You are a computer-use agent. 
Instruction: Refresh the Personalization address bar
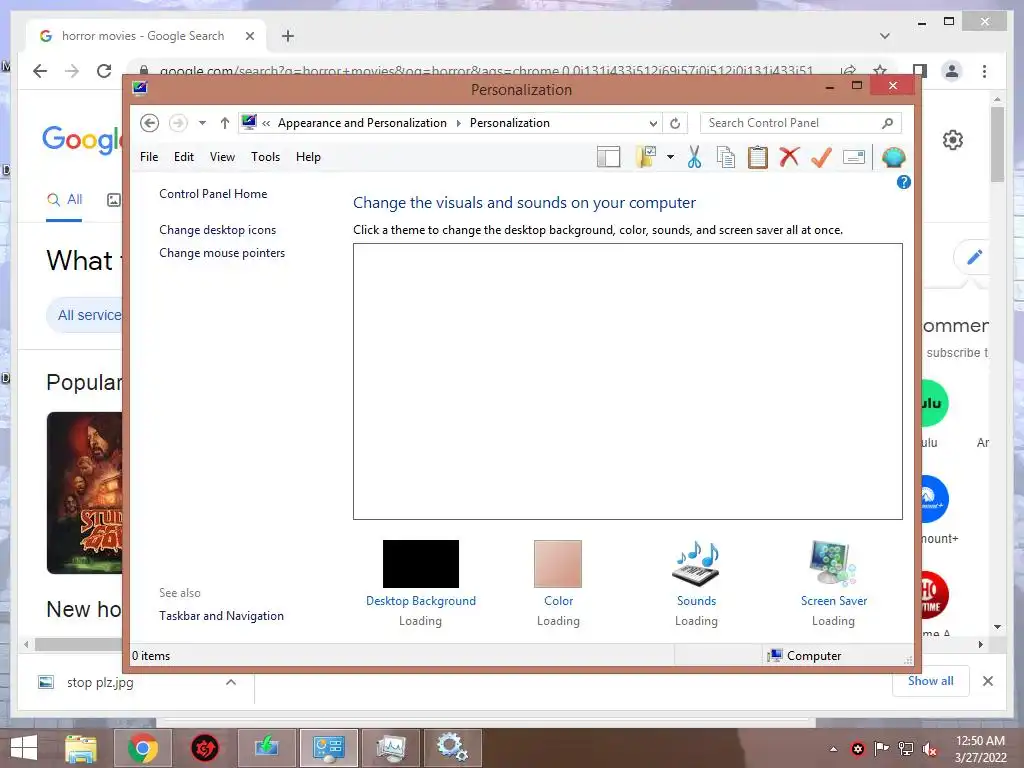pyautogui.click(x=675, y=123)
